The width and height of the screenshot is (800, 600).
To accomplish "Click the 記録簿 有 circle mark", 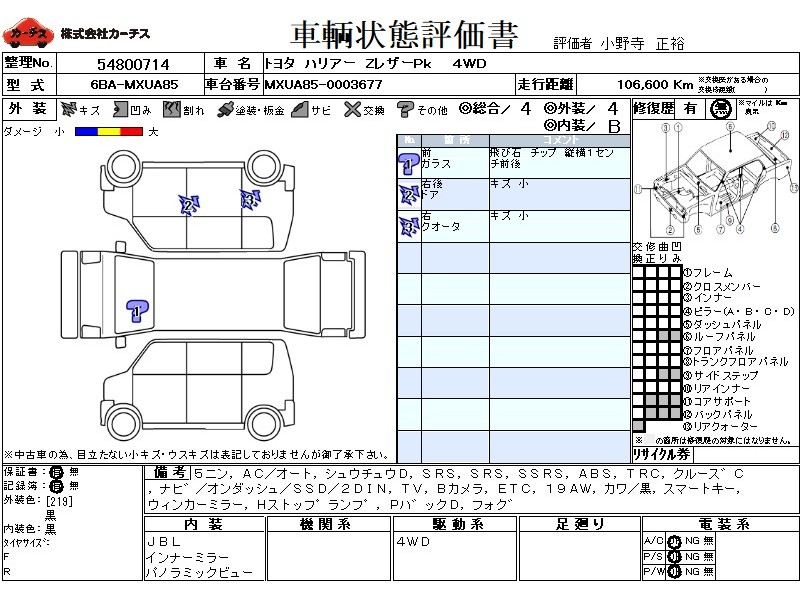I will click(56, 487).
